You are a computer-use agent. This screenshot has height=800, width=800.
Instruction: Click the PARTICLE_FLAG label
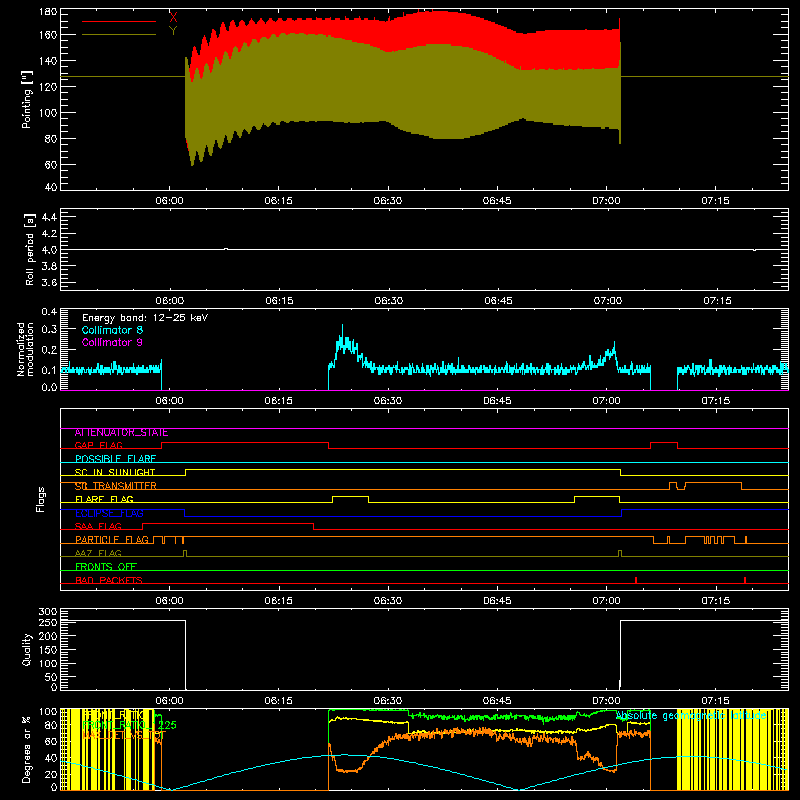[112, 540]
